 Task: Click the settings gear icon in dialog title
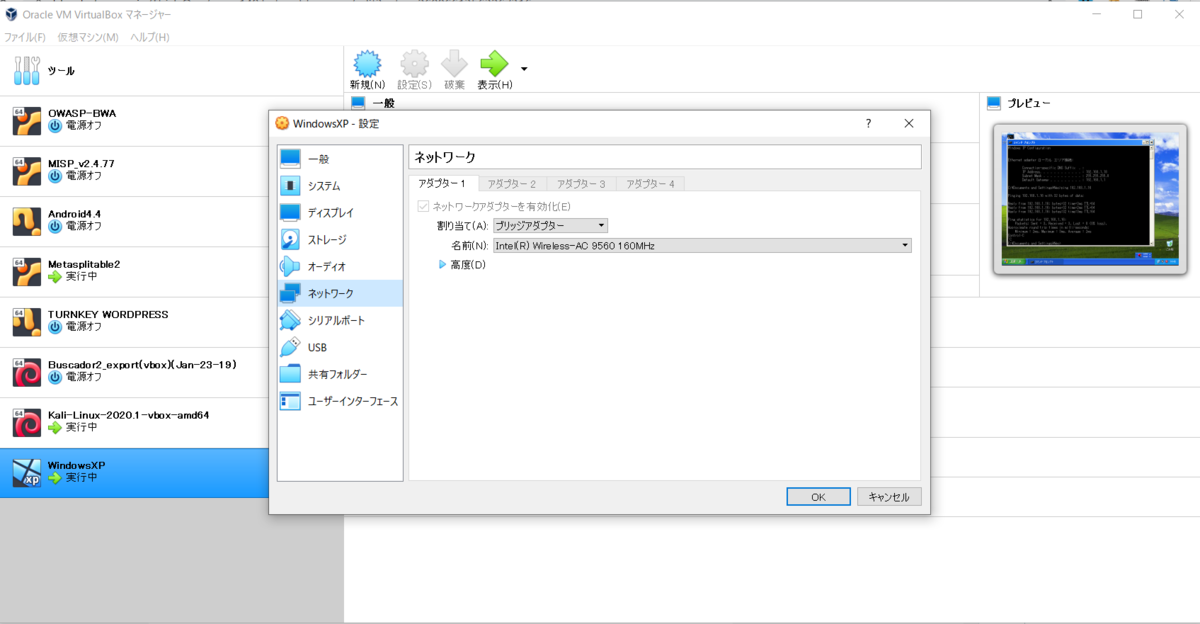[282, 124]
